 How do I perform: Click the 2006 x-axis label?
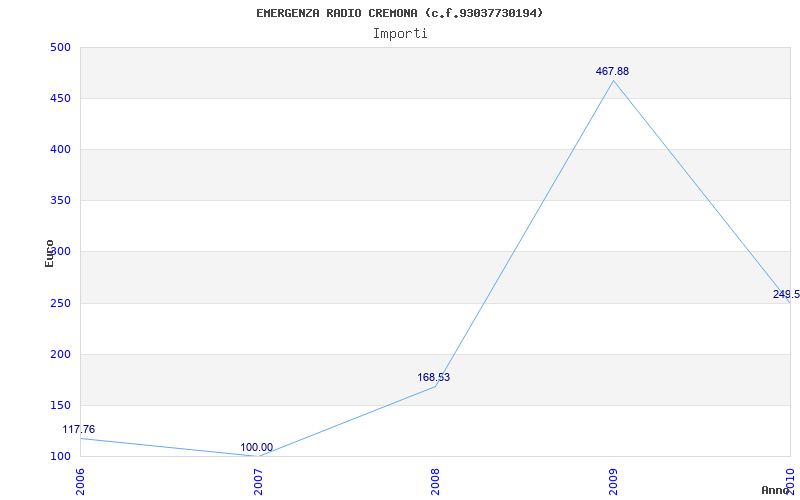[x=80, y=482]
